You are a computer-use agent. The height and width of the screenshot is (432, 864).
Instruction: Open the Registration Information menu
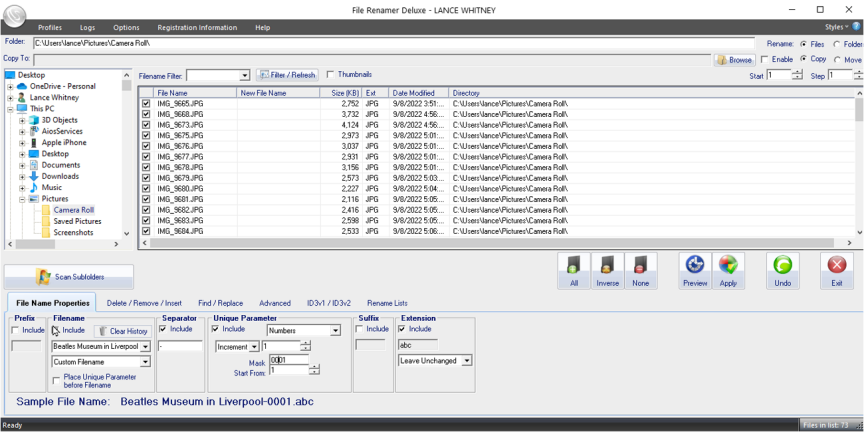(197, 28)
